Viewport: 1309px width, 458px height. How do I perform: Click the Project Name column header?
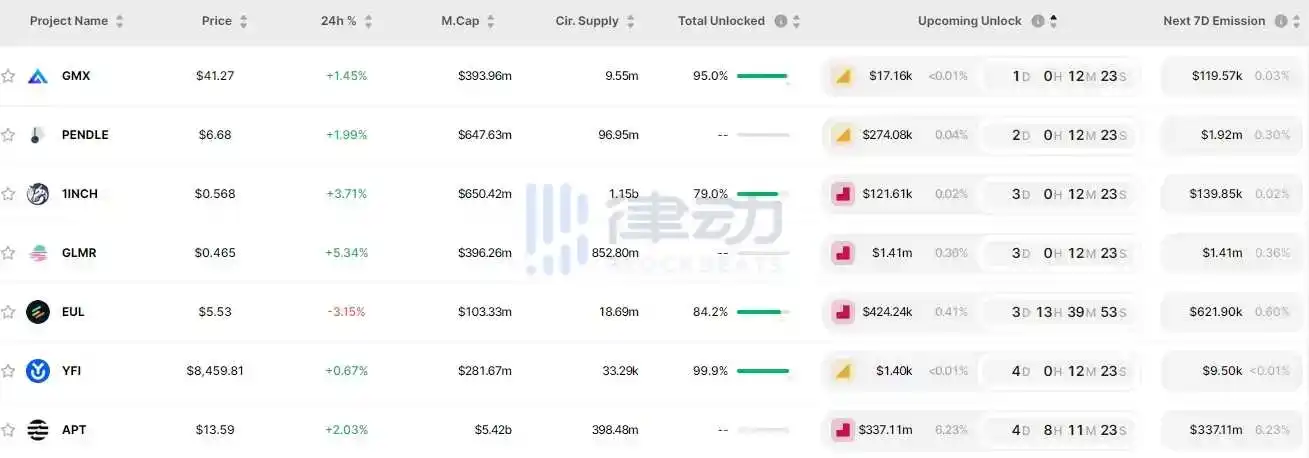[x=68, y=21]
